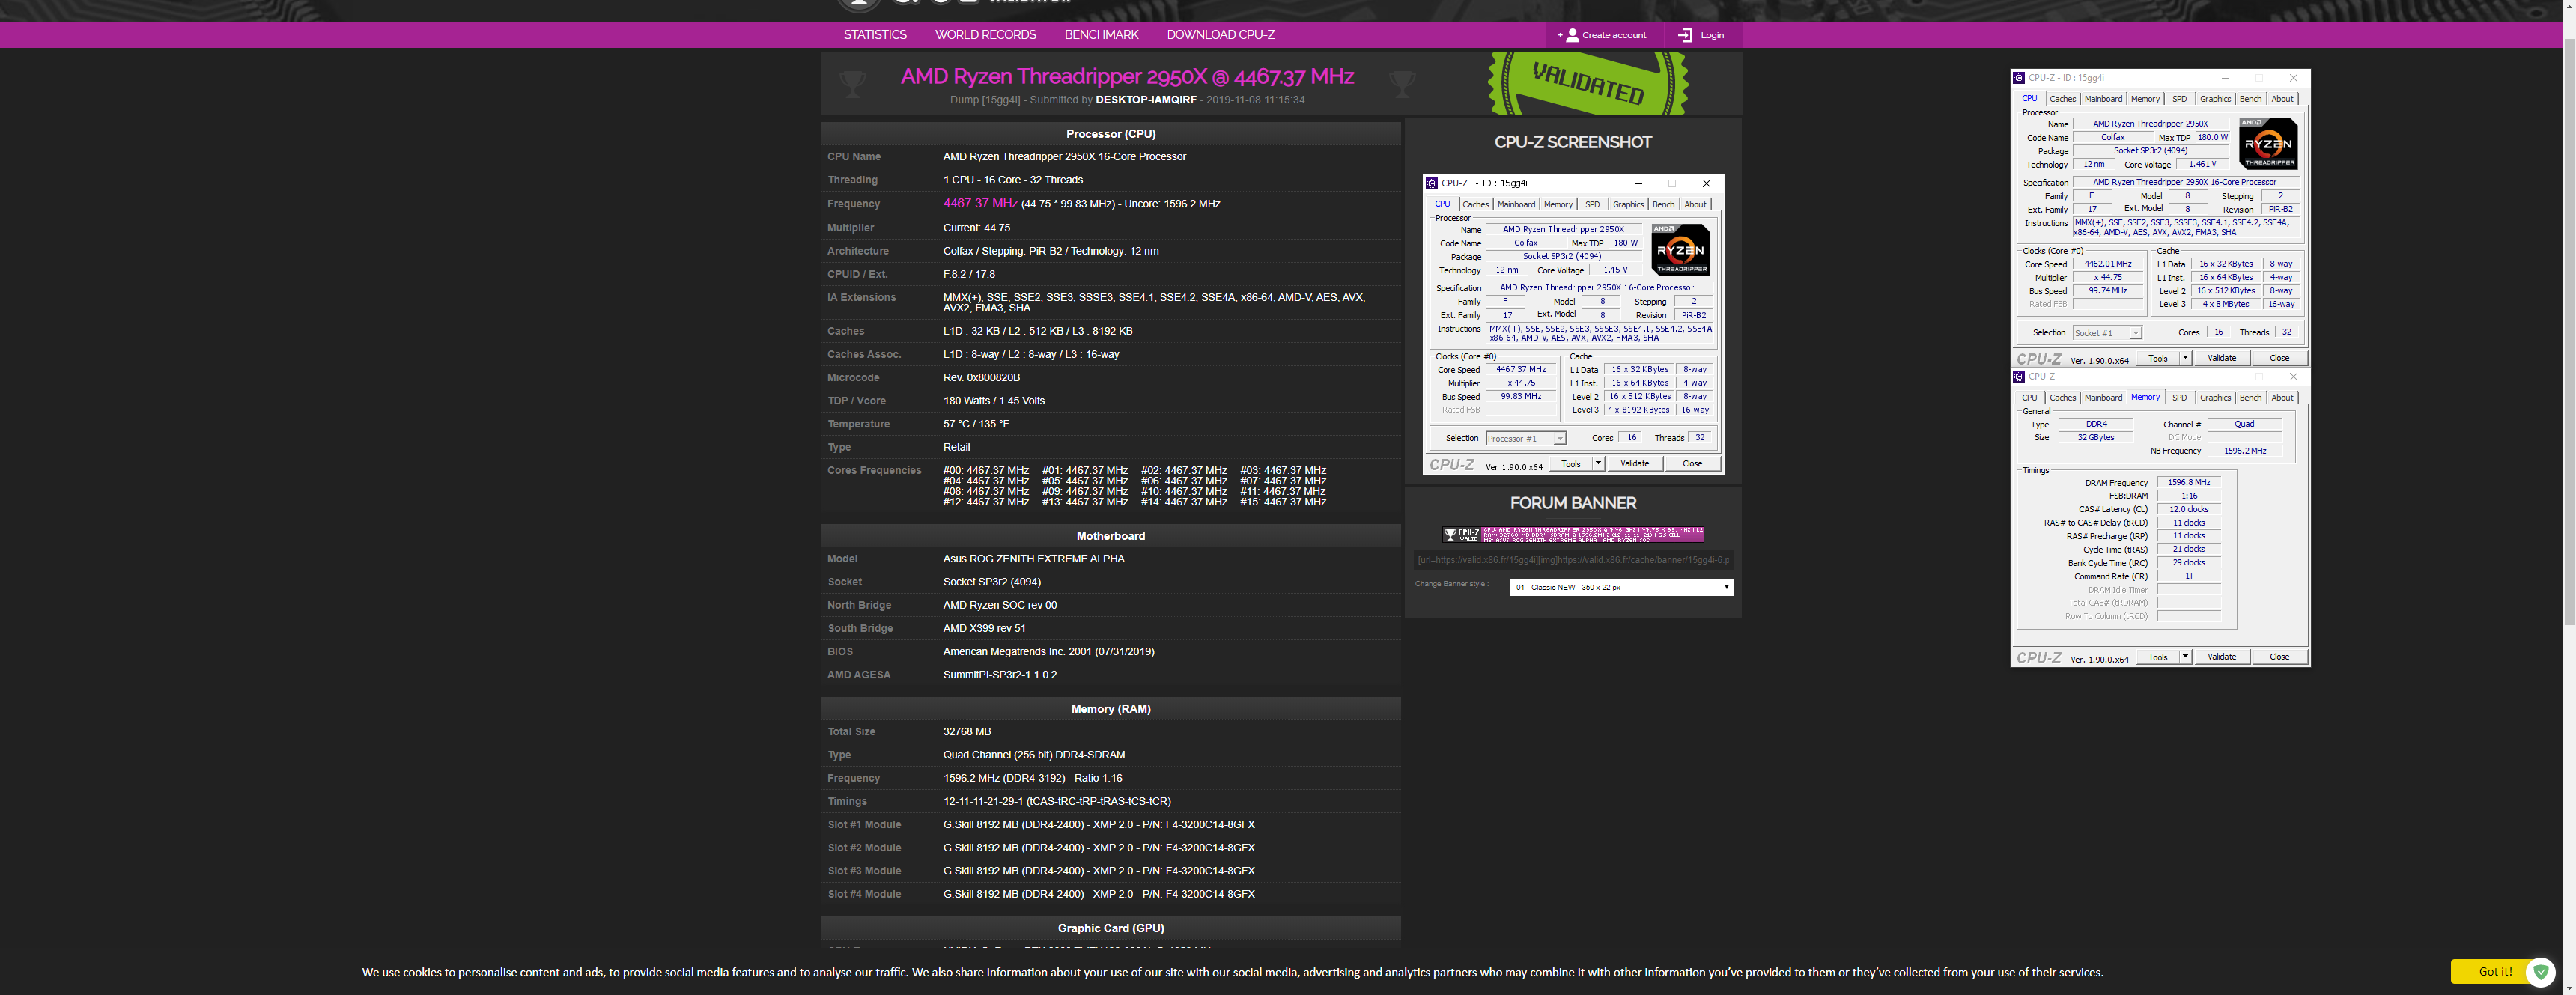Open the Socket #1 selection combo box
The image size is (2576, 995).
2107,333
